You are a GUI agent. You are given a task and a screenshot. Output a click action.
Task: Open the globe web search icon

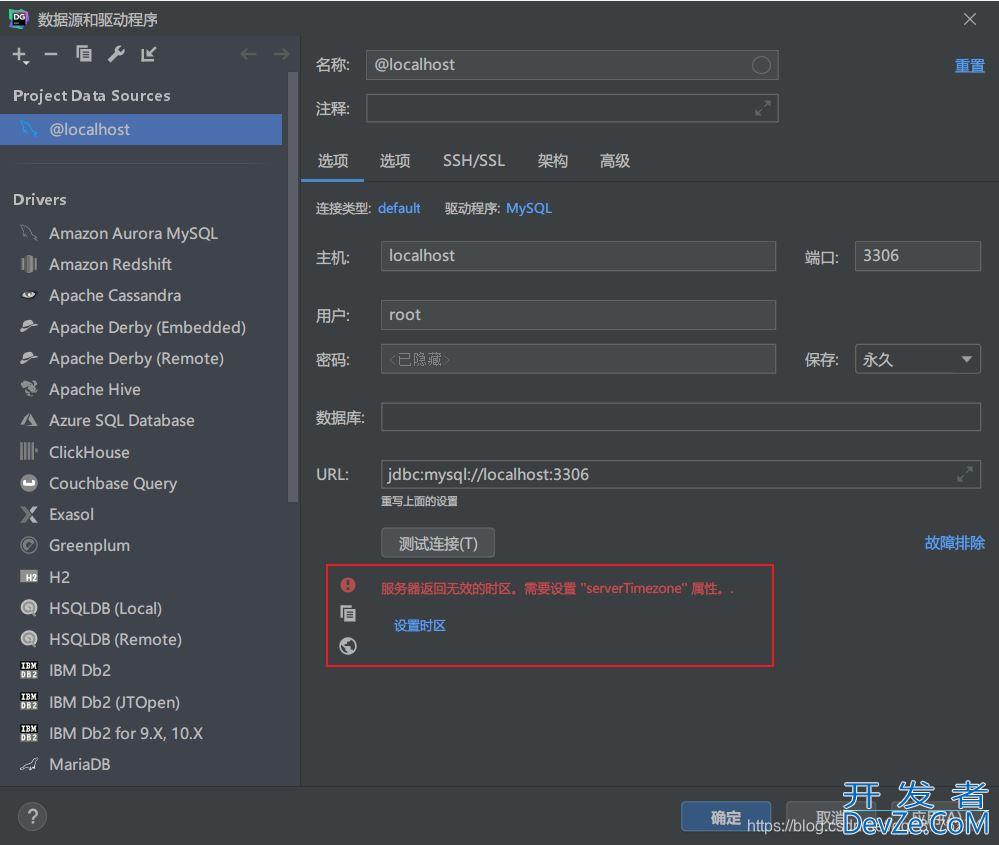pos(348,646)
